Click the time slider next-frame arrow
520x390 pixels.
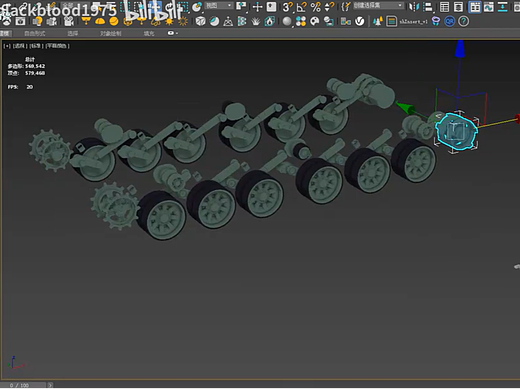point(50,385)
